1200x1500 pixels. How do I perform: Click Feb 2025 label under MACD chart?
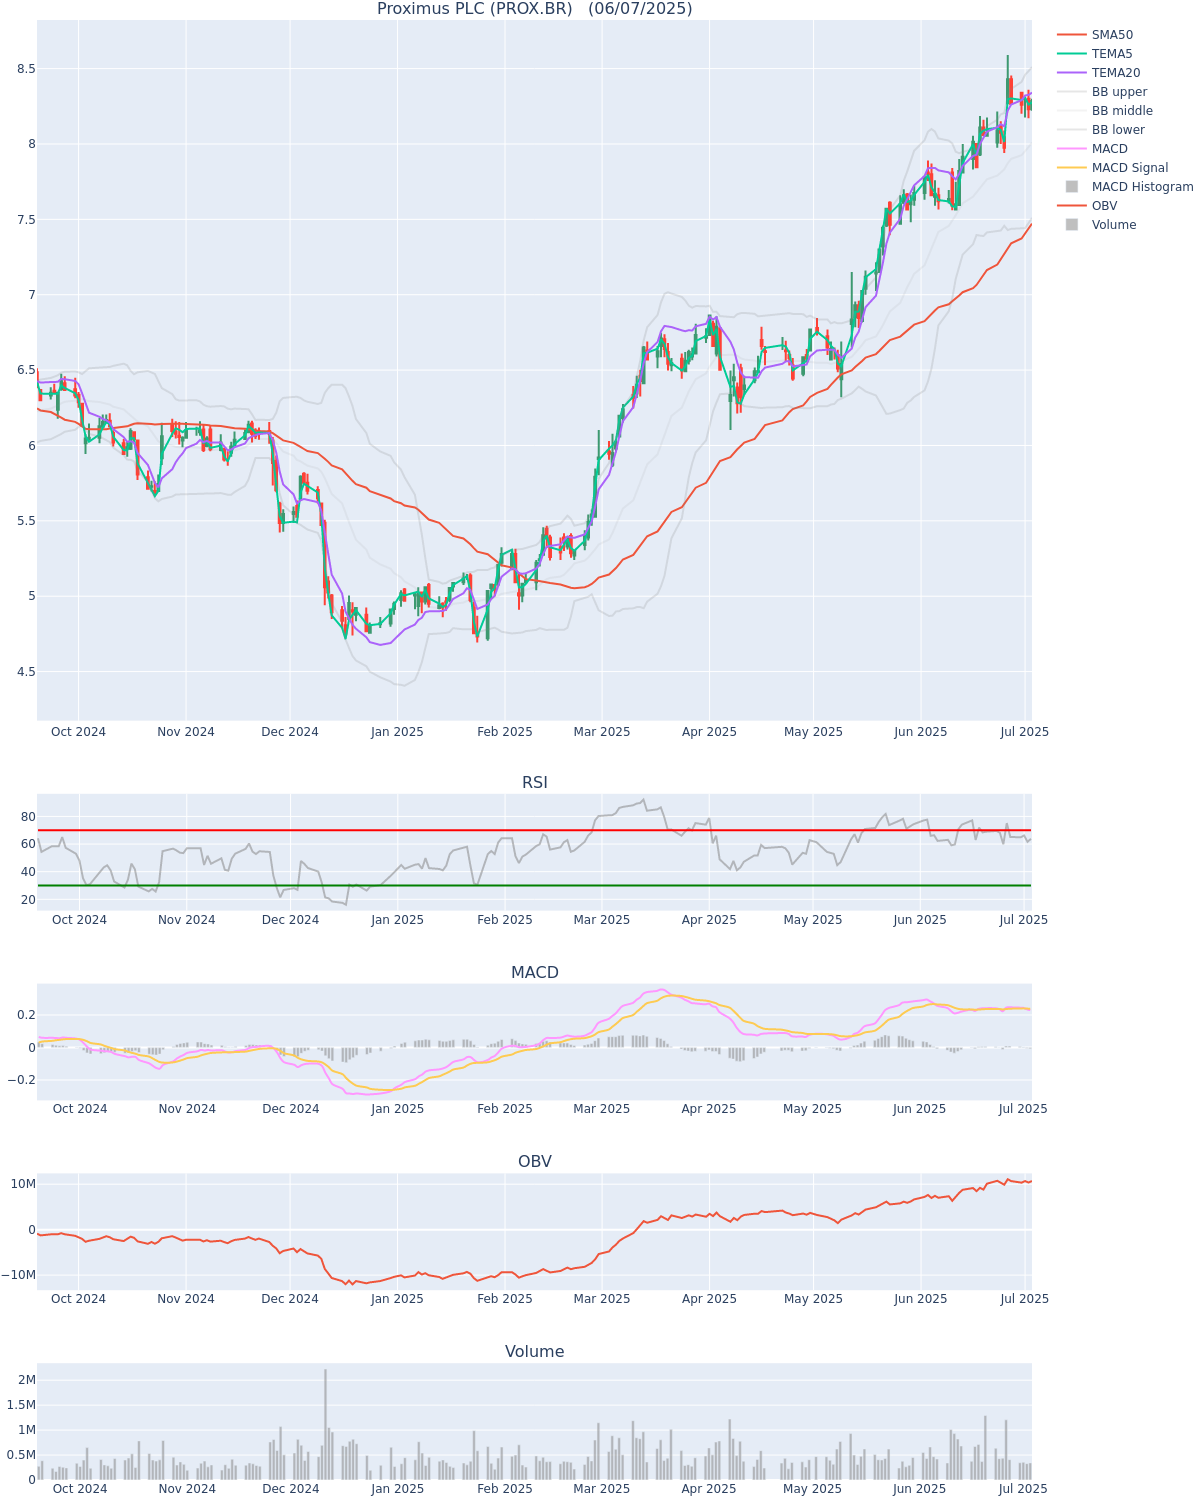tap(505, 1109)
